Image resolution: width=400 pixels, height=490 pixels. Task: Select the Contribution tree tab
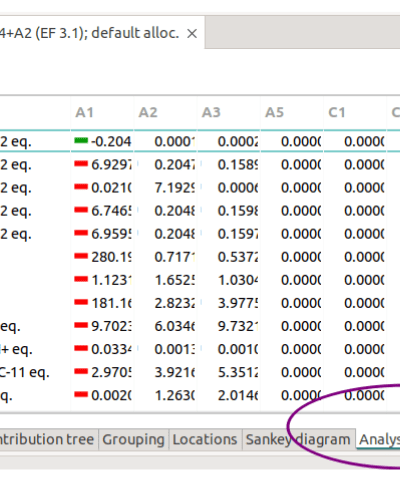tap(48, 439)
